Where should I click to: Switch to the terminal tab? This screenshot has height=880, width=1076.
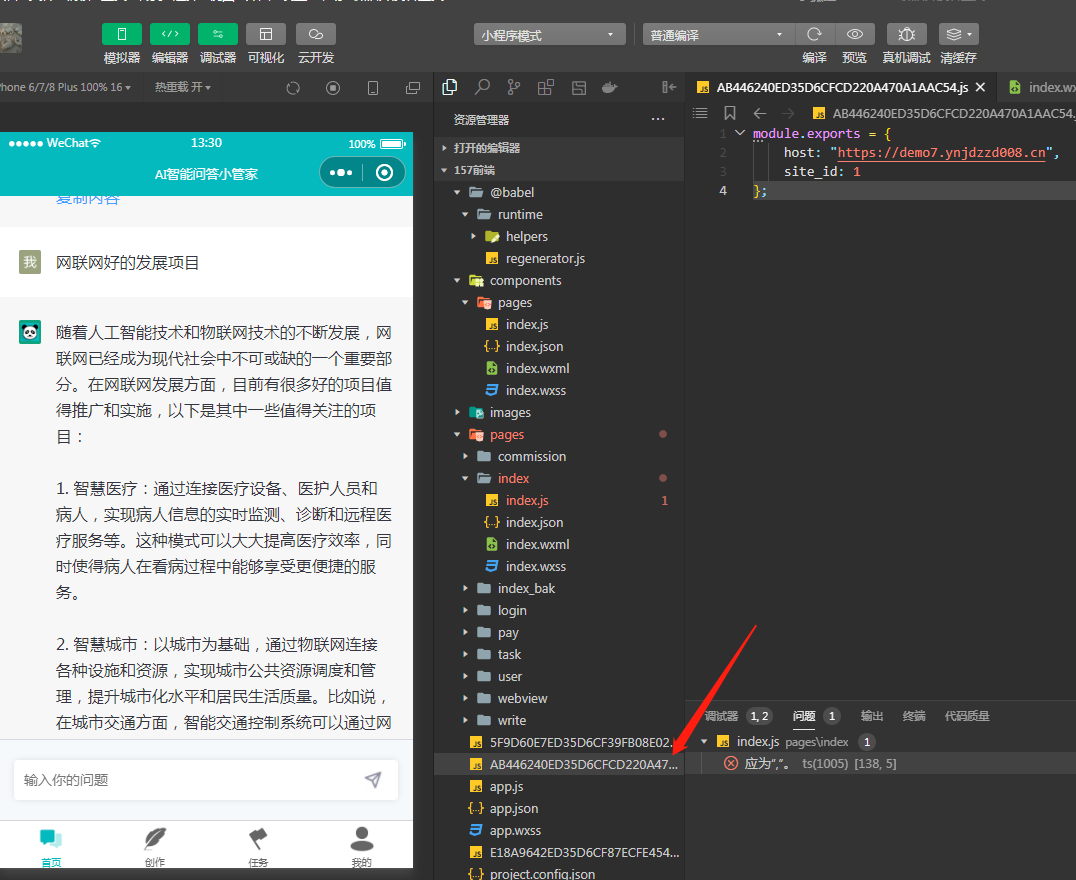point(913,716)
